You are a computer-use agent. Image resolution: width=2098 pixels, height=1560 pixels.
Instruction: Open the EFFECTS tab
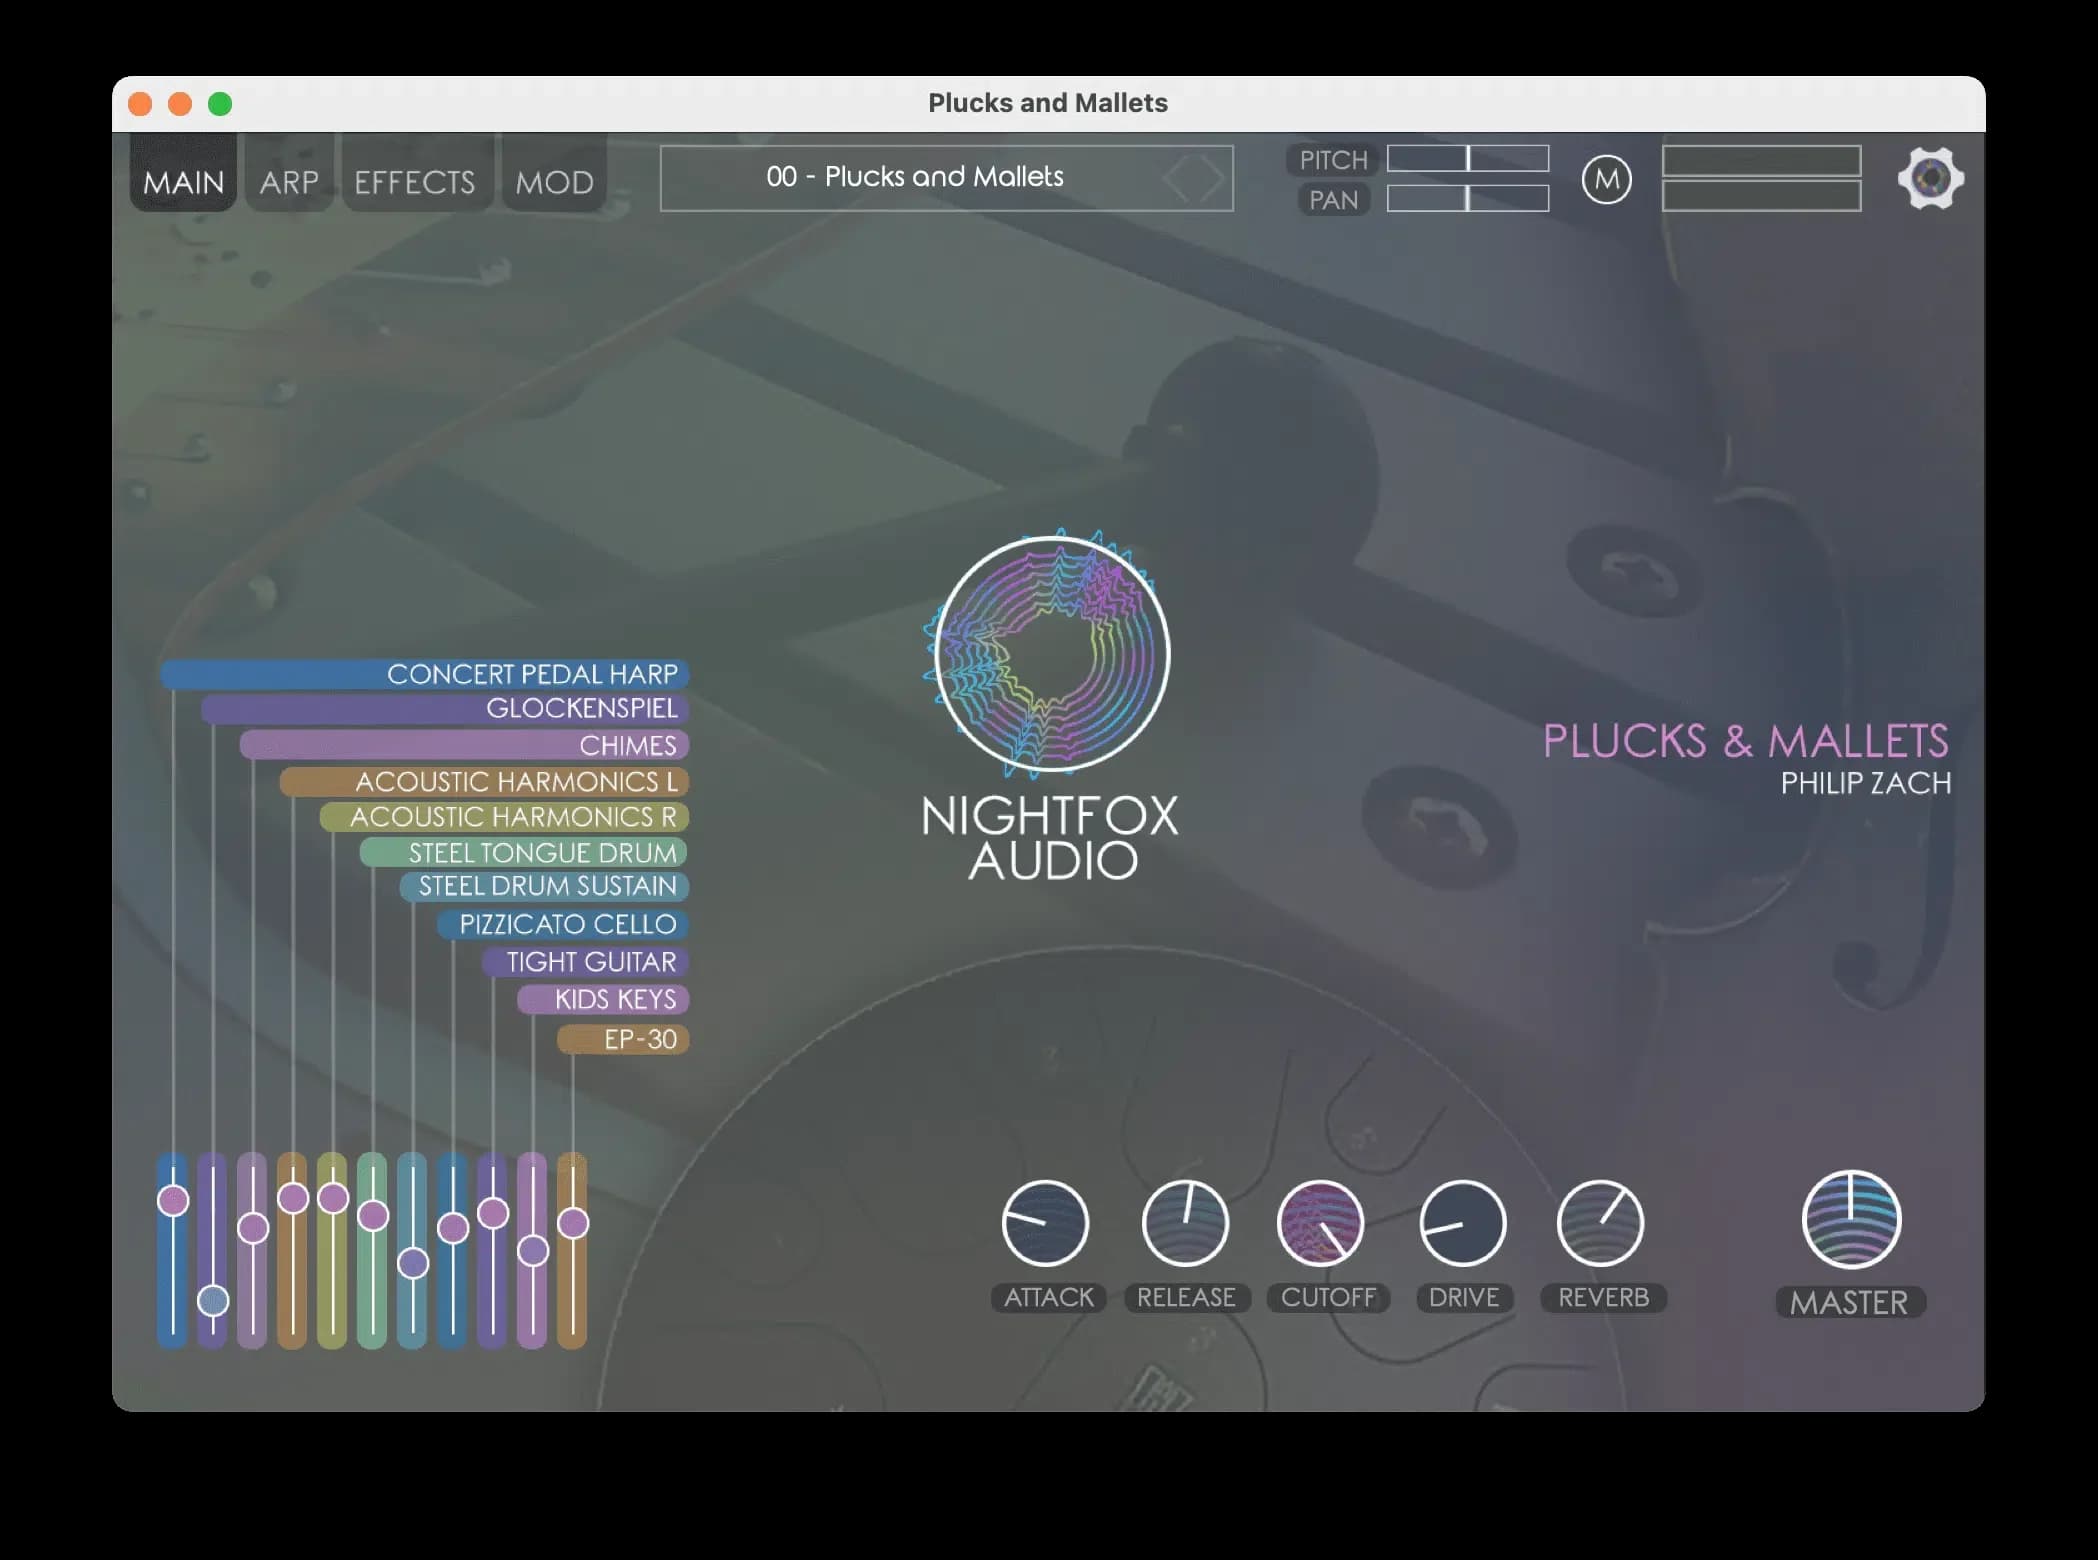coord(415,180)
